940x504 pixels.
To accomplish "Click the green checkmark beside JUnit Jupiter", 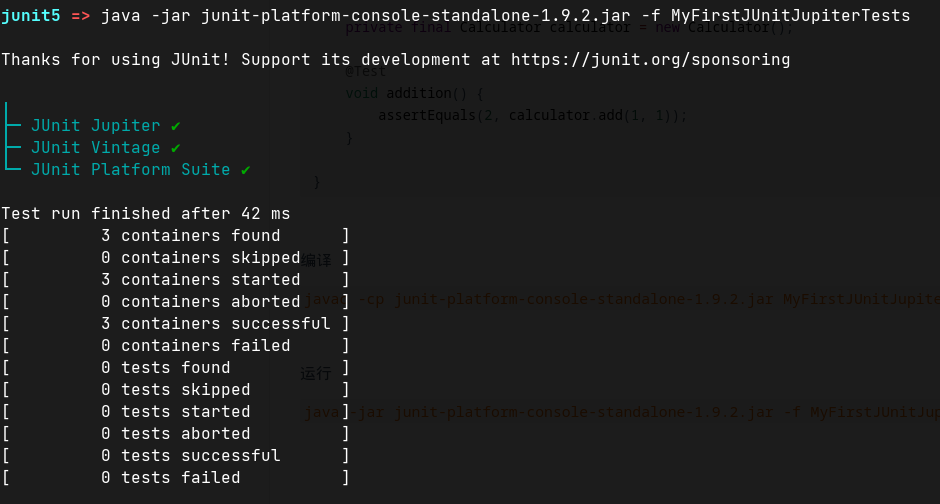I will point(176,126).
